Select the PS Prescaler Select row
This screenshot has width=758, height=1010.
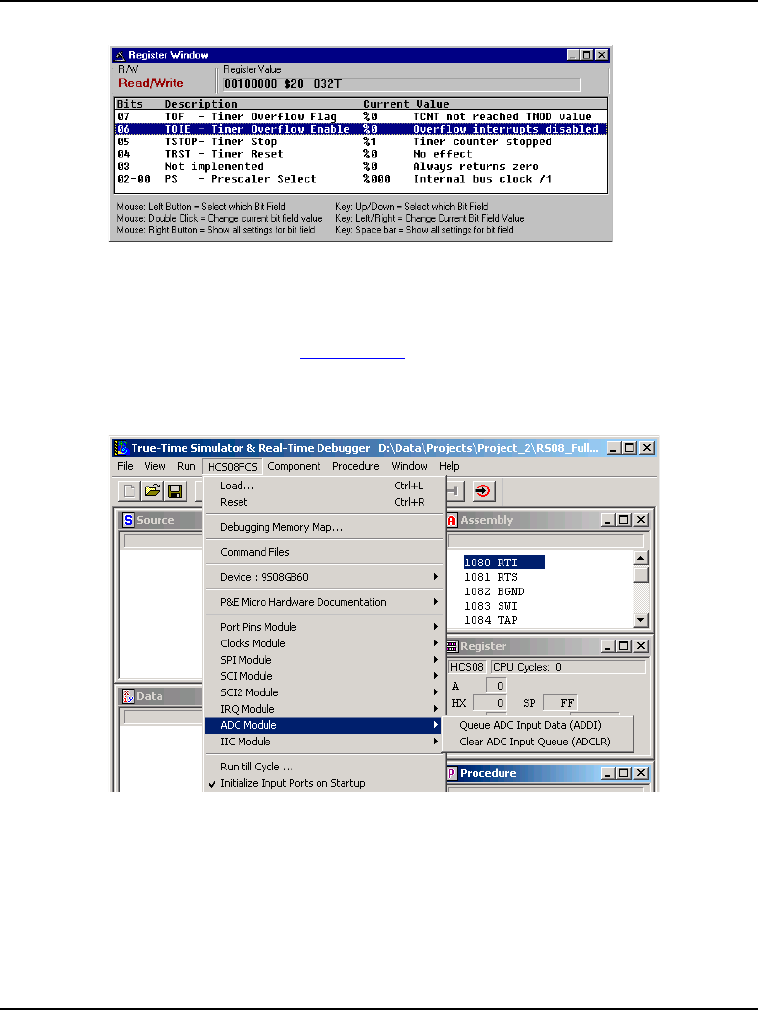click(x=361, y=179)
